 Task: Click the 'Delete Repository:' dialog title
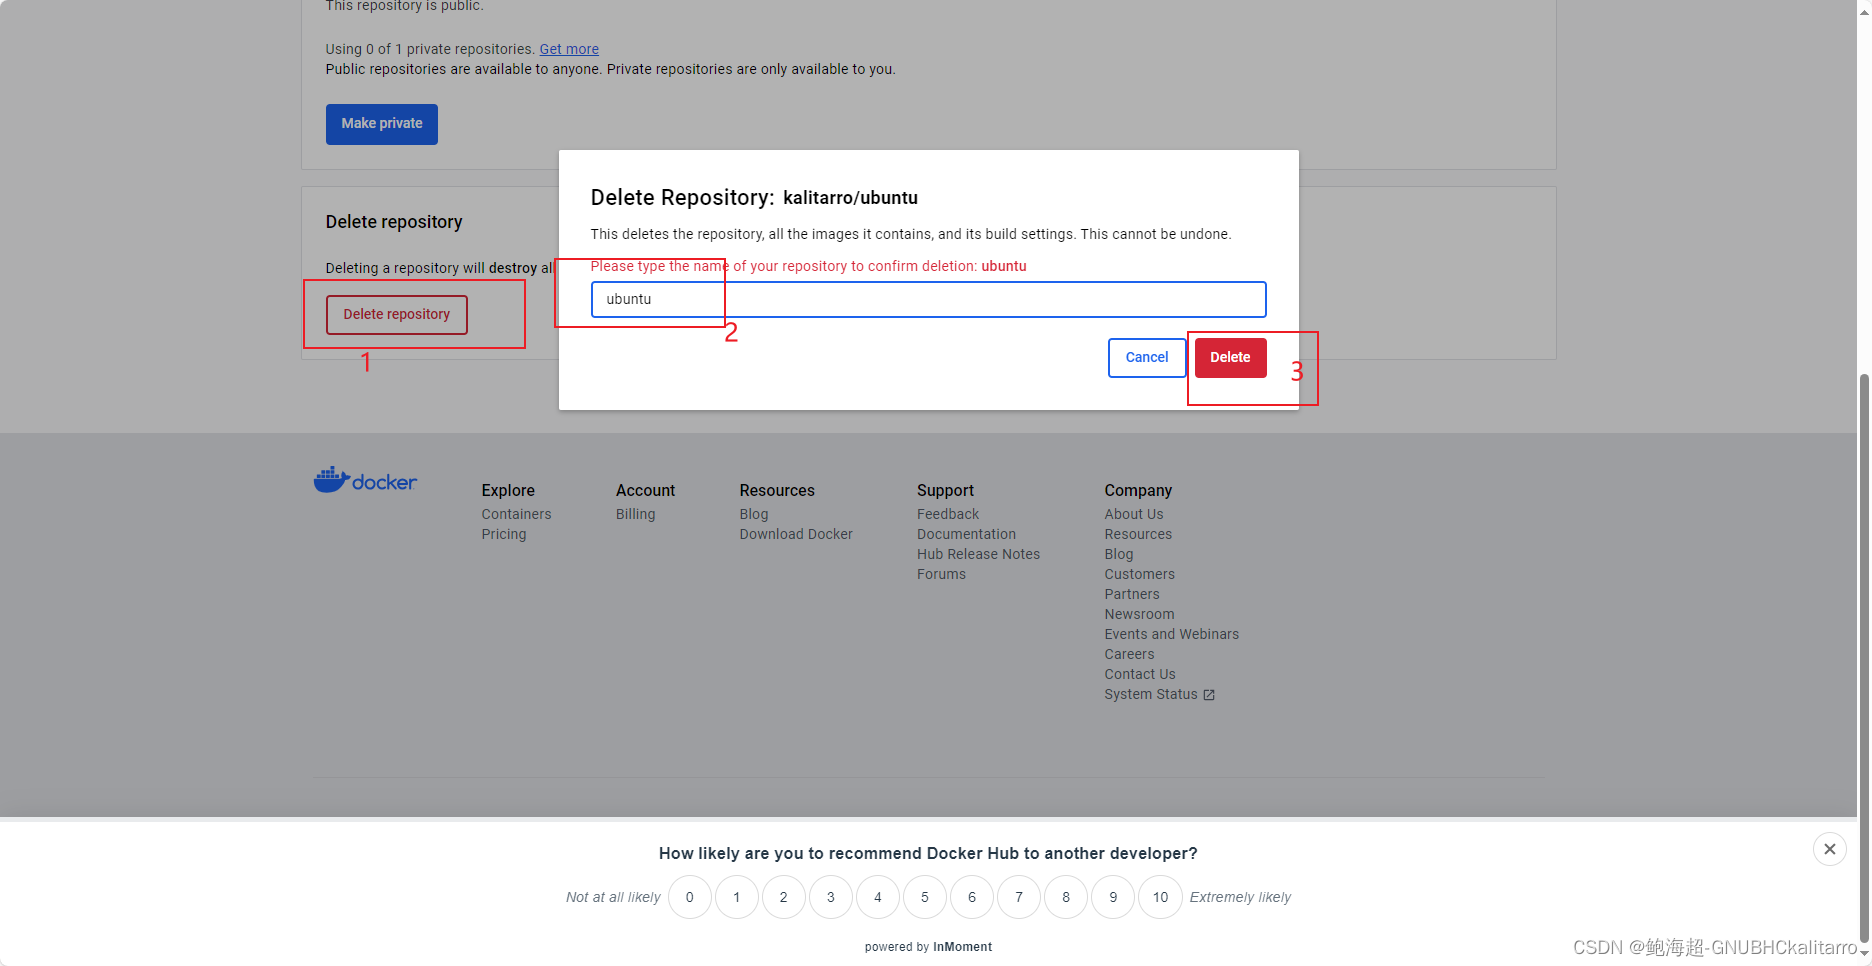click(682, 197)
